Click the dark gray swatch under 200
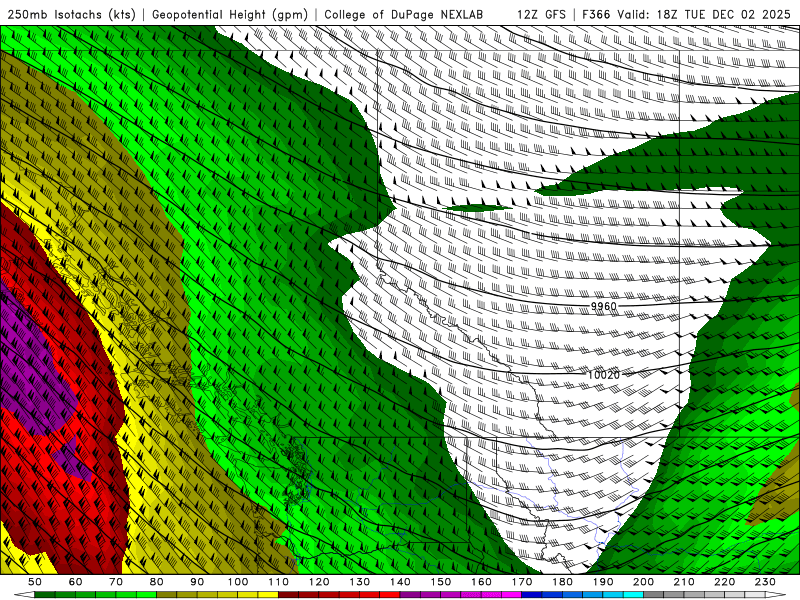This screenshot has height=600, width=800. [x=654, y=594]
